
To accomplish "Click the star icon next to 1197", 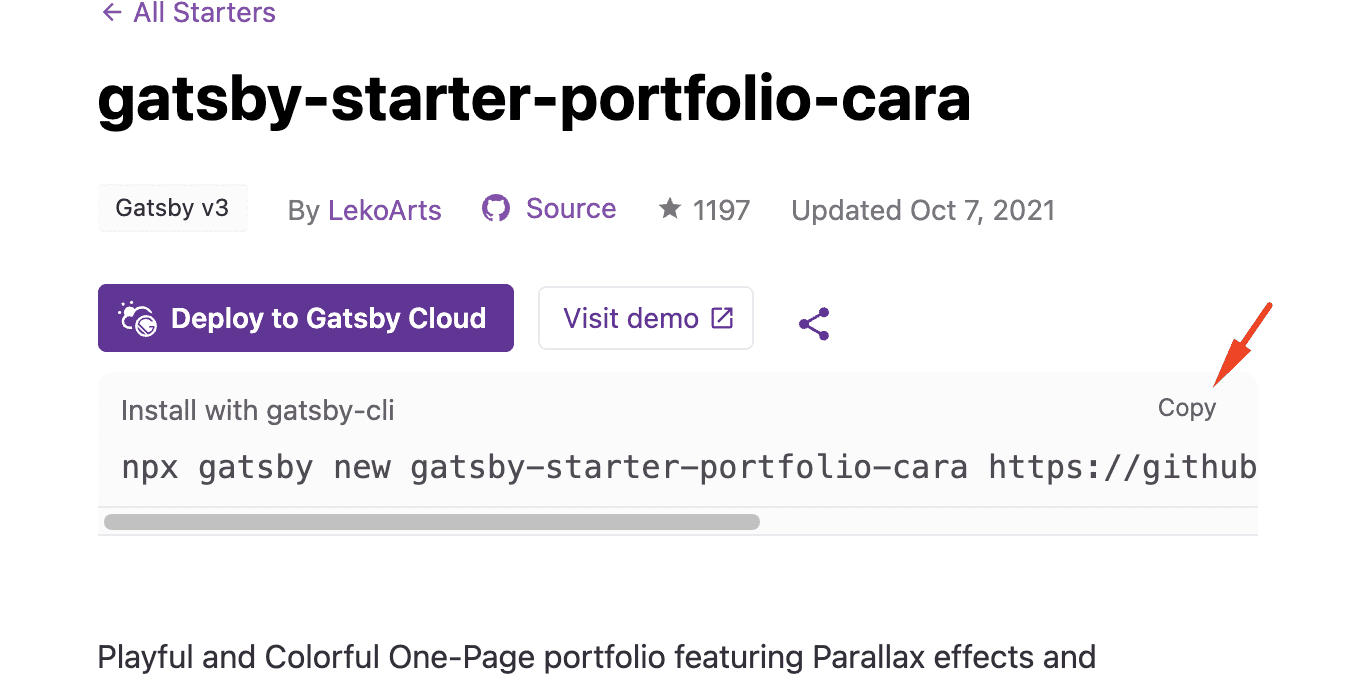I will point(670,209).
